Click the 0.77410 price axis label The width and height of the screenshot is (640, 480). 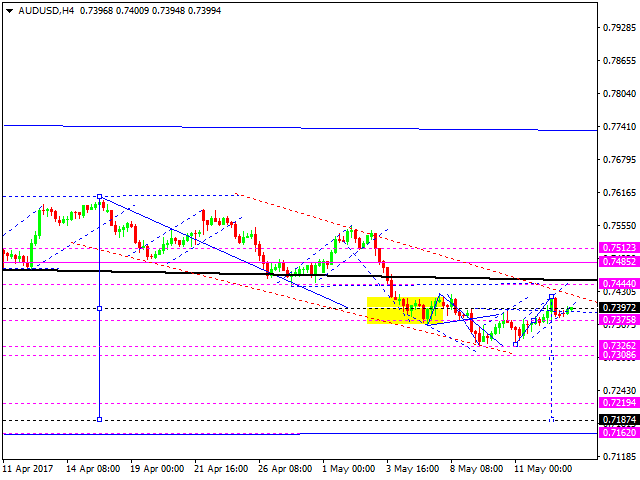click(x=619, y=127)
